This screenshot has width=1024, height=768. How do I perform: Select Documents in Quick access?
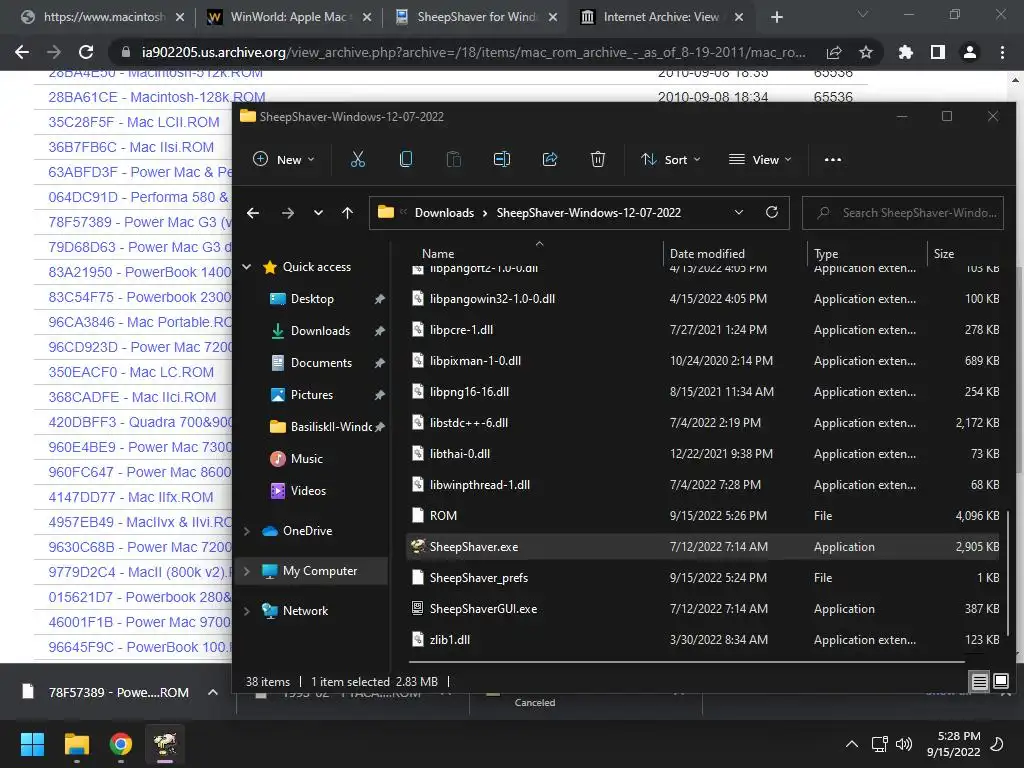click(321, 363)
